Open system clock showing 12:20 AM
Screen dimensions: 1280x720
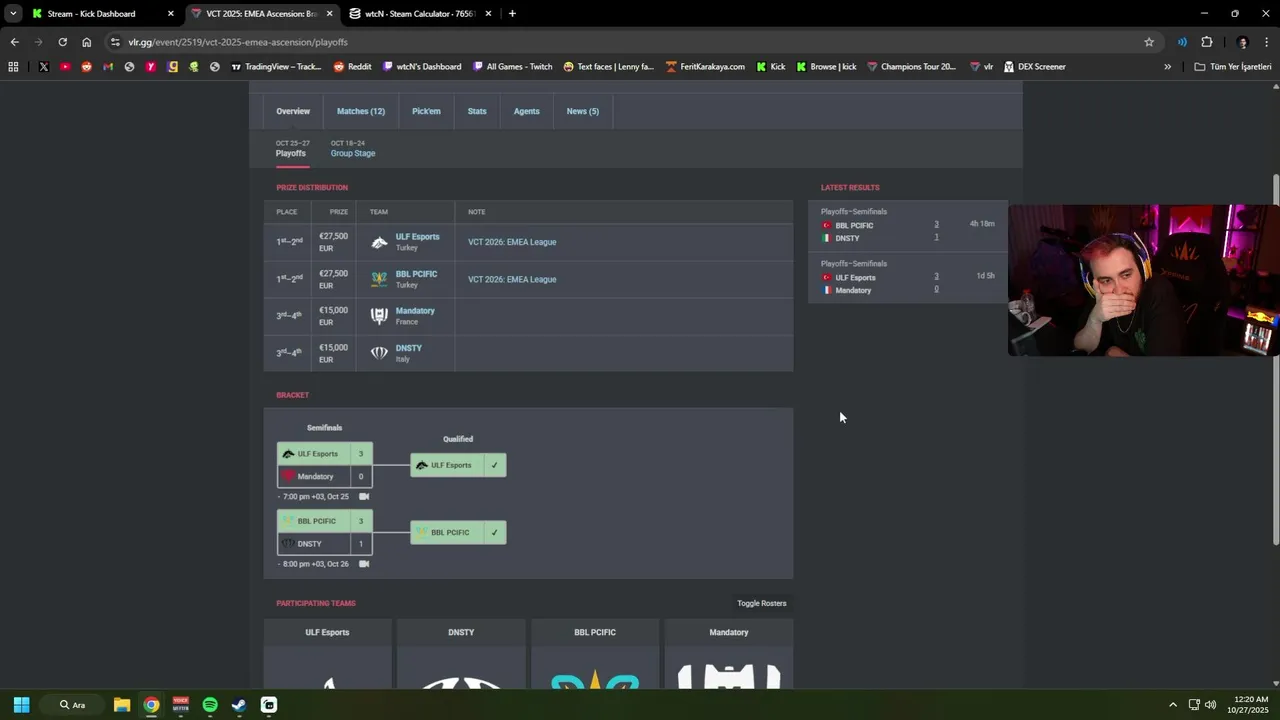(1250, 705)
